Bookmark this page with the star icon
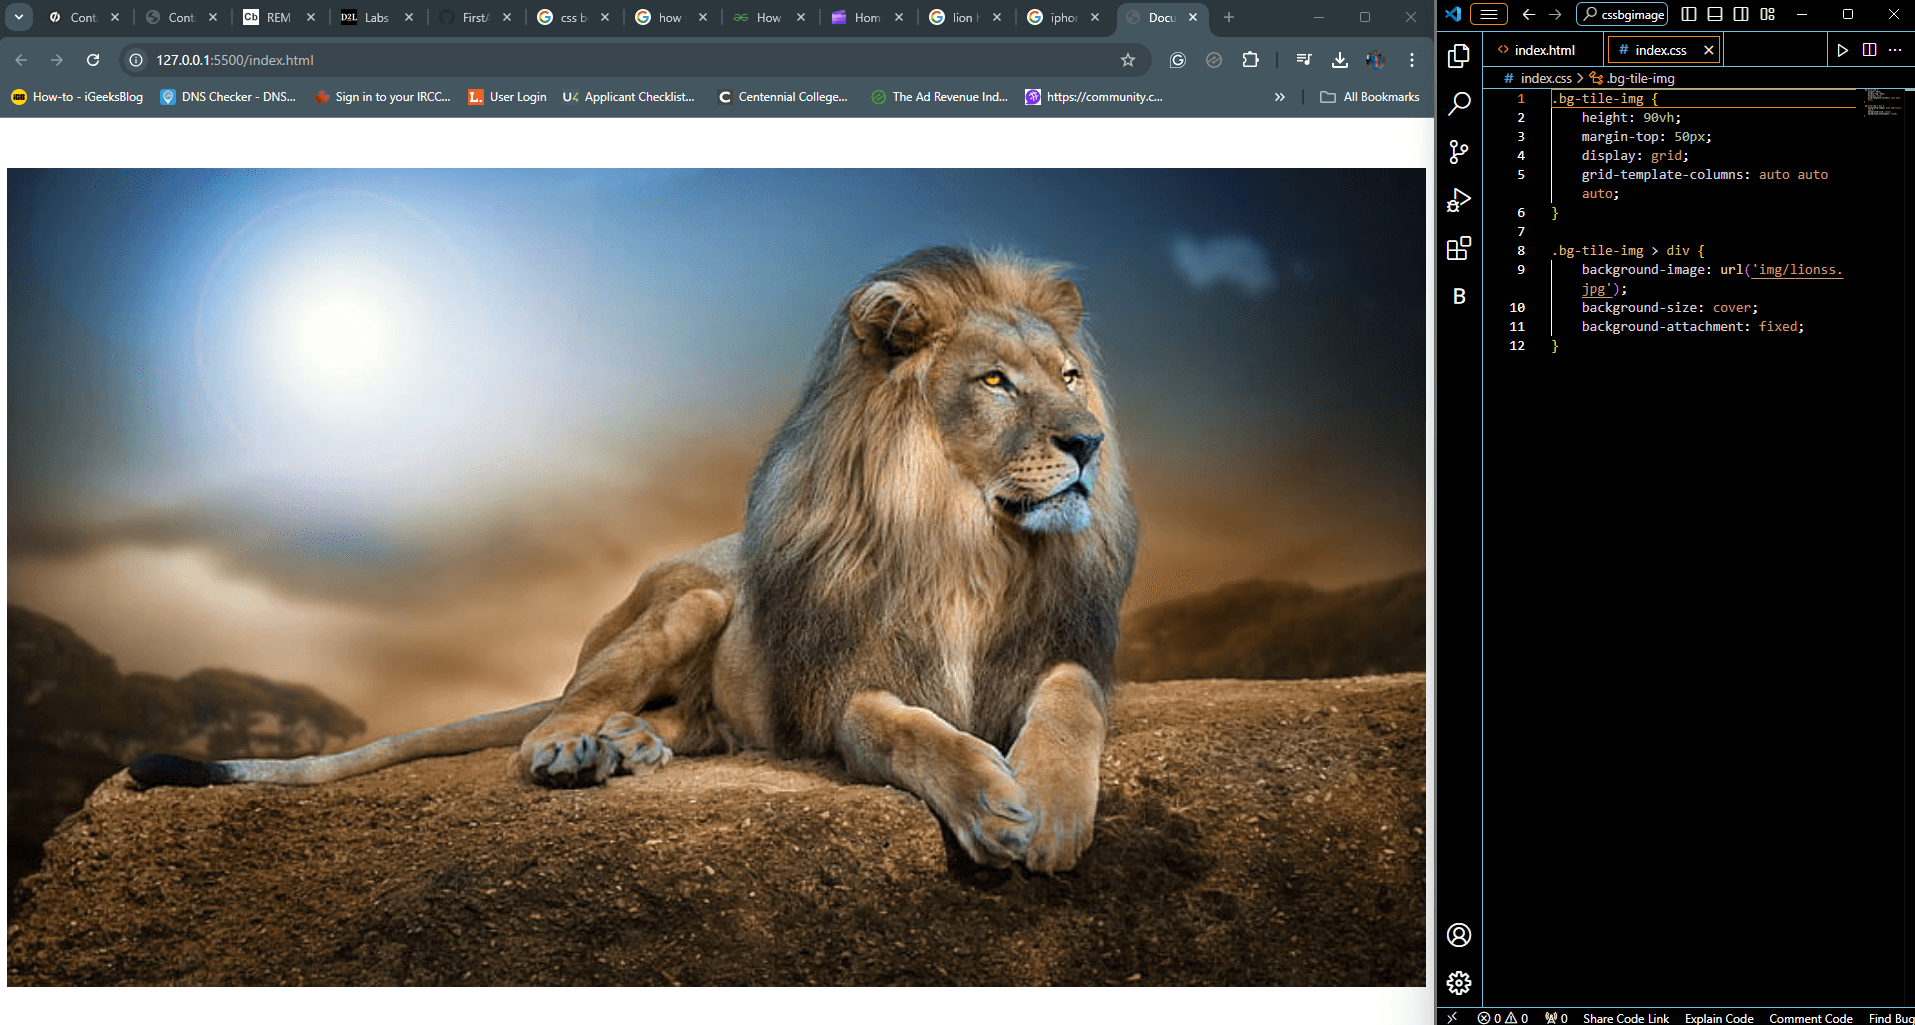Image resolution: width=1915 pixels, height=1025 pixels. click(1128, 60)
